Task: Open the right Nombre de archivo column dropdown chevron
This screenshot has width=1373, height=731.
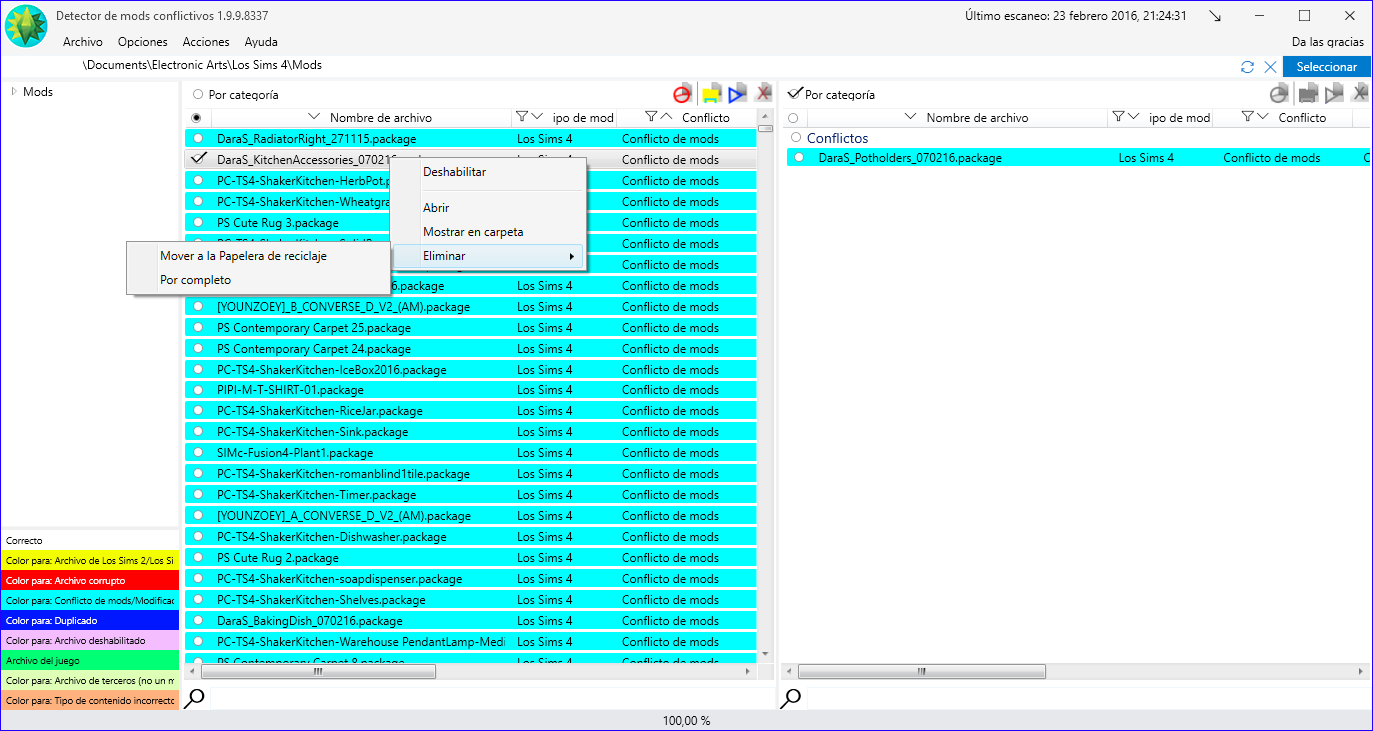Action: click(x=911, y=117)
